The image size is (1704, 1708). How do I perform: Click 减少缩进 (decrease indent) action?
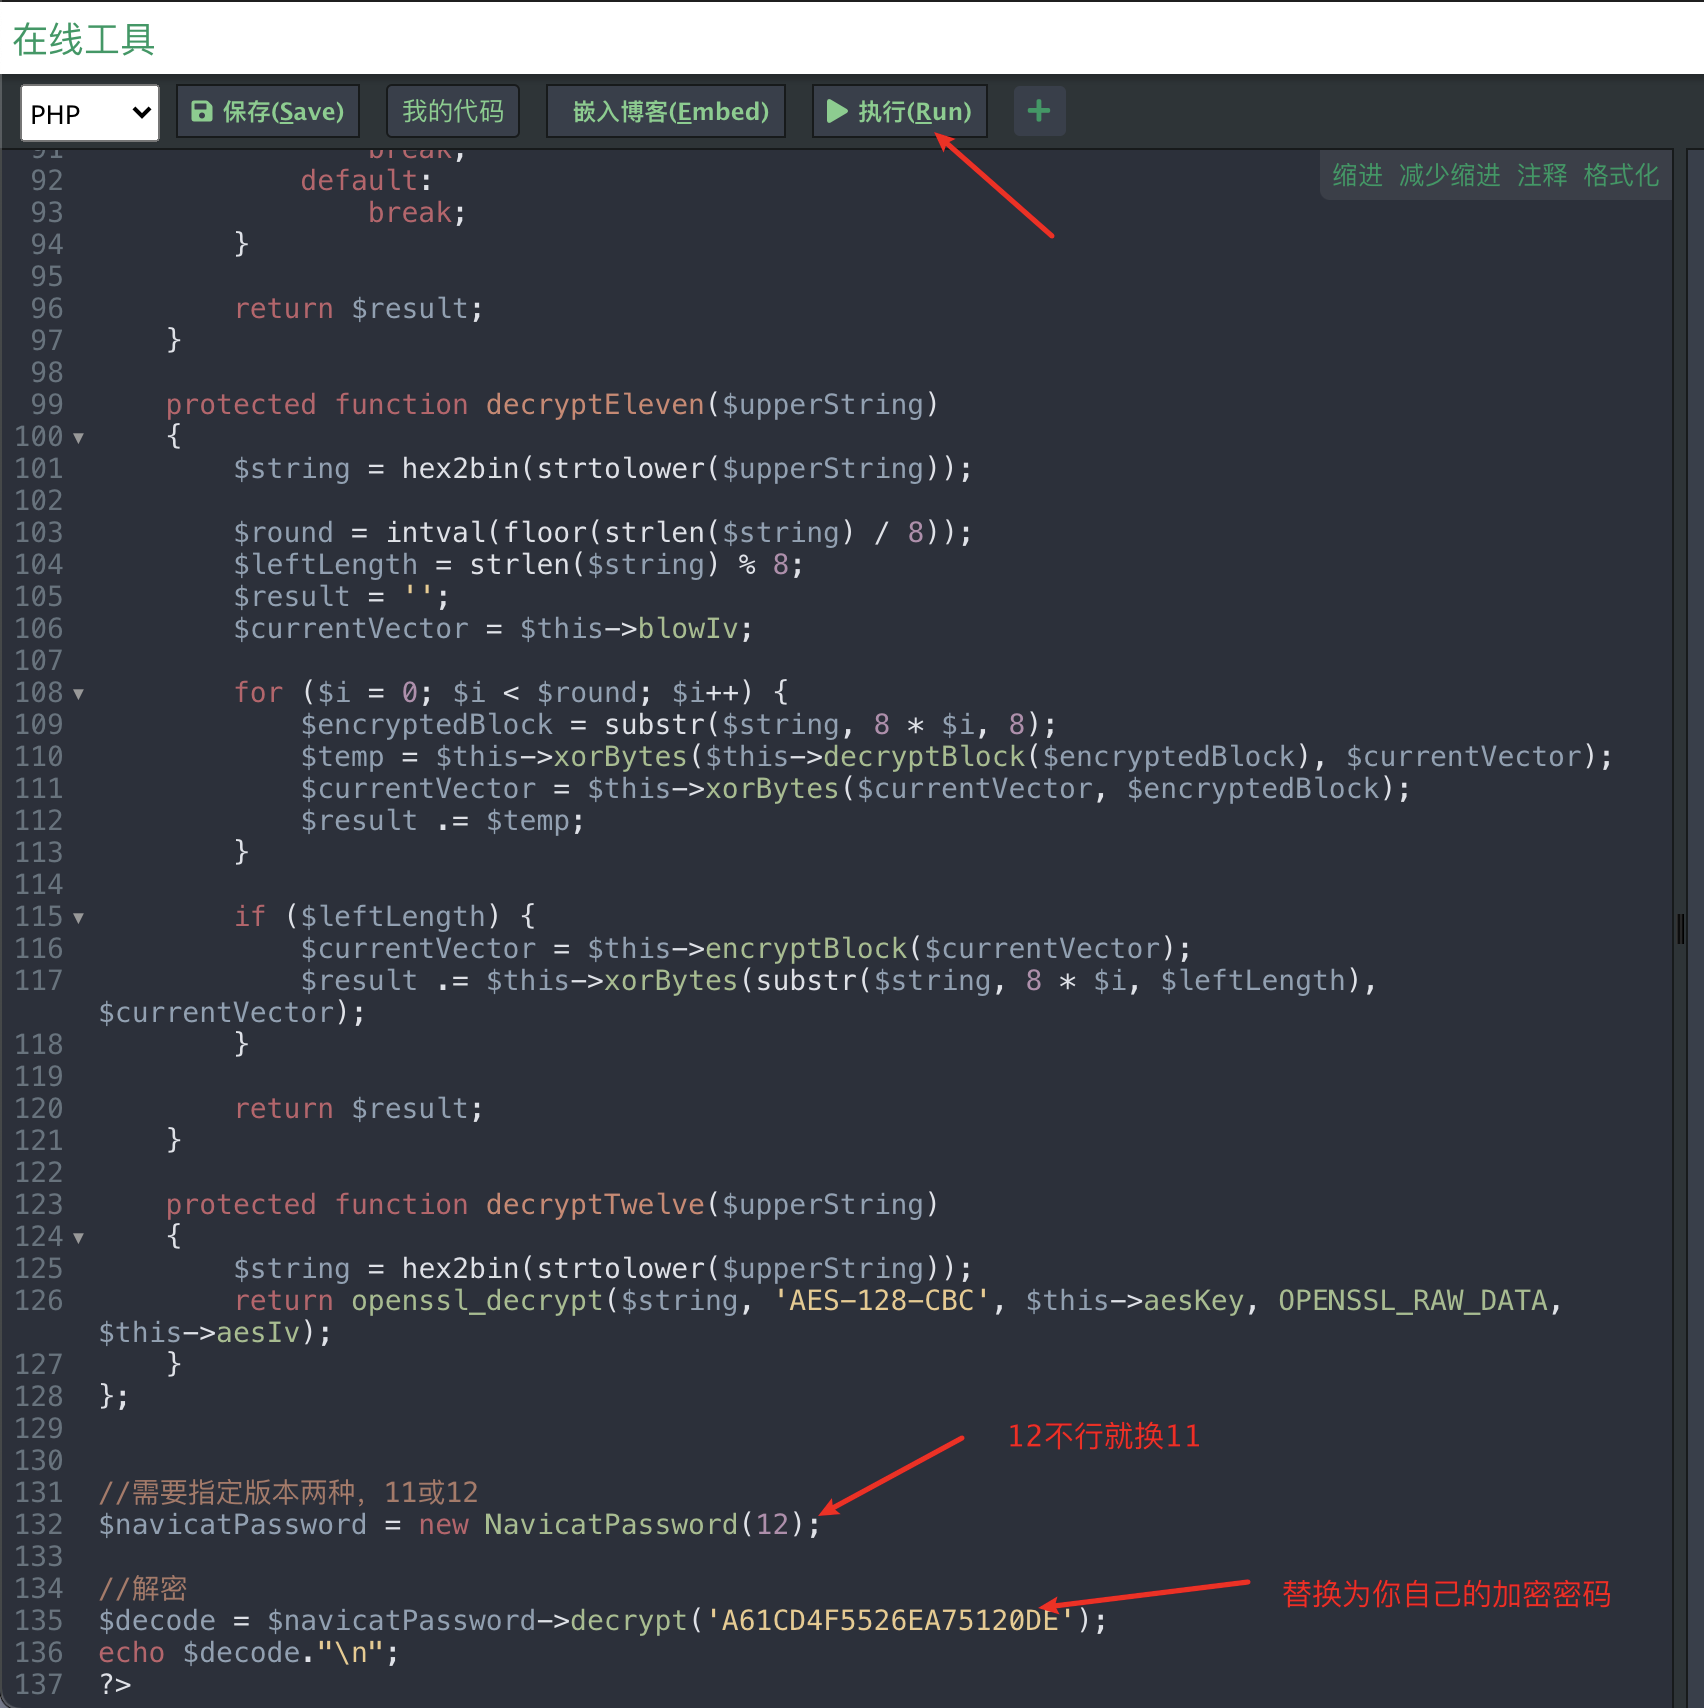[x=1450, y=176]
